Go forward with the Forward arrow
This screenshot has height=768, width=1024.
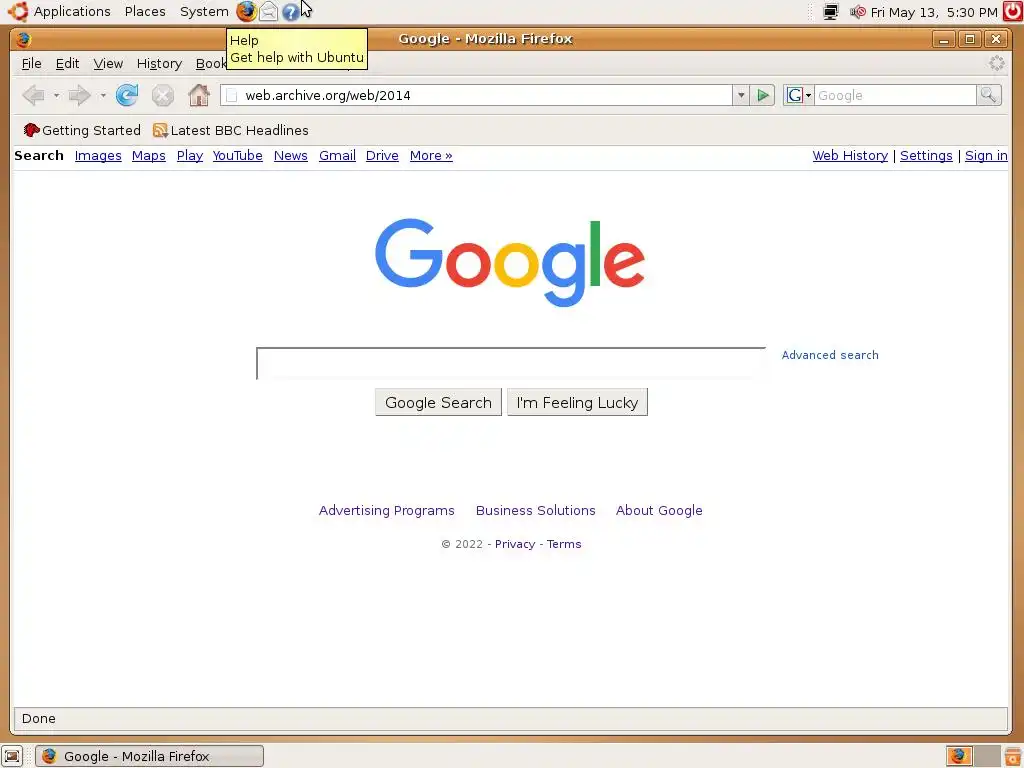(80, 95)
